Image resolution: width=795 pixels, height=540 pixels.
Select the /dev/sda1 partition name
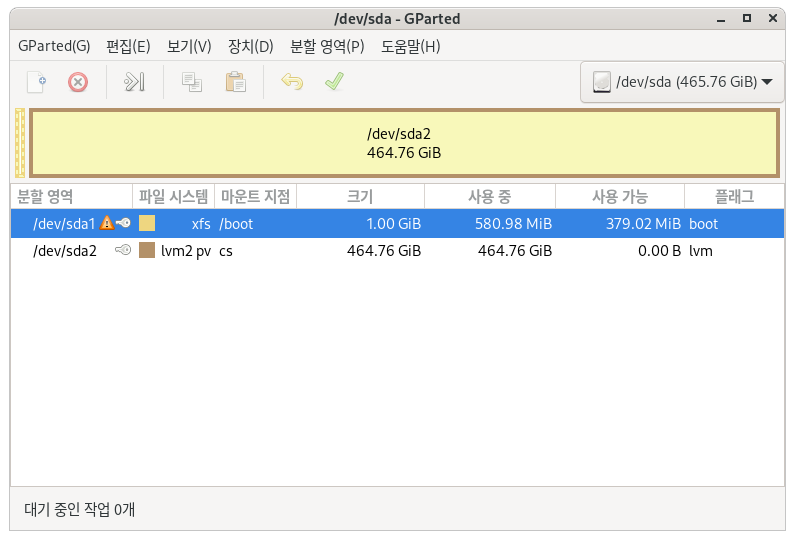[x=64, y=224]
